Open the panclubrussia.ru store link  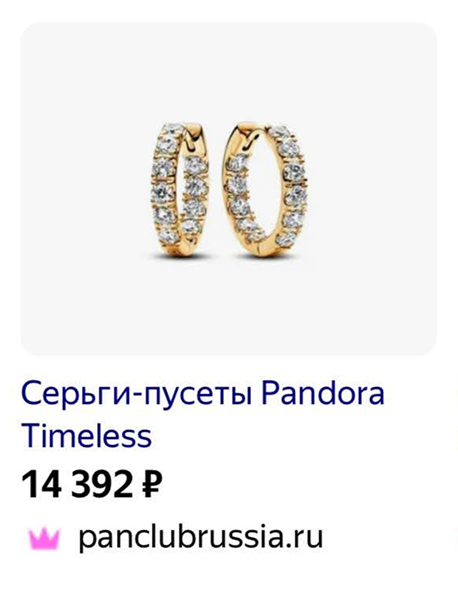pos(201,538)
